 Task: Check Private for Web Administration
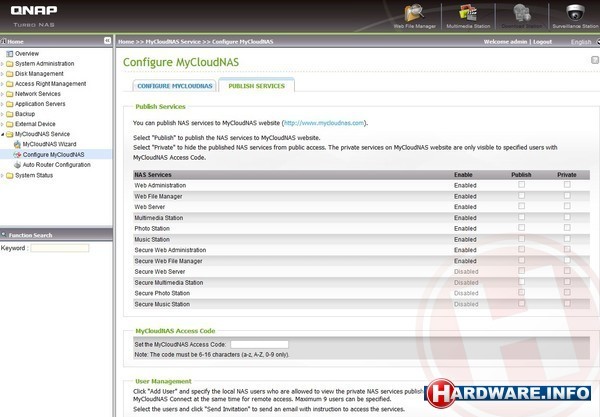567,184
